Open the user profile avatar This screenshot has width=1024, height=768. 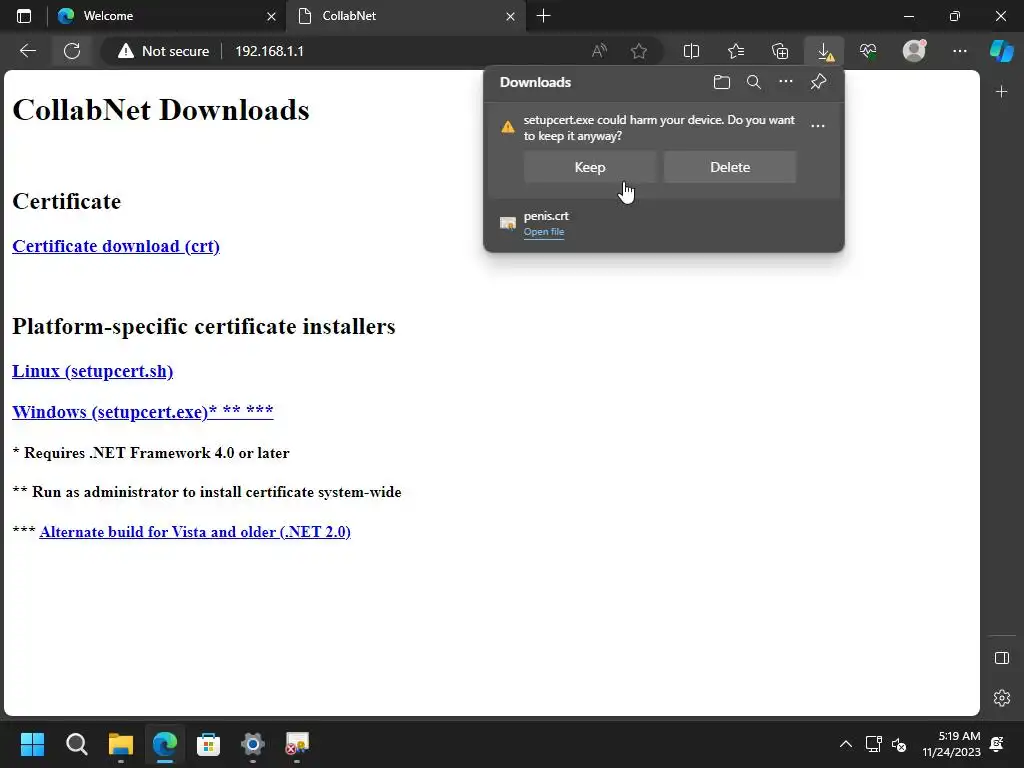[x=914, y=50]
